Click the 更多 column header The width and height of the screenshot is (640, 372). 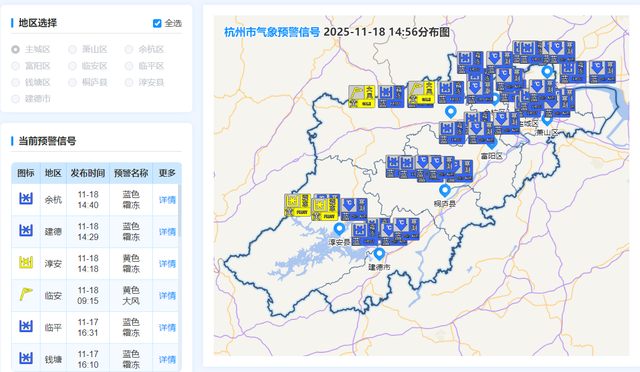(x=167, y=173)
